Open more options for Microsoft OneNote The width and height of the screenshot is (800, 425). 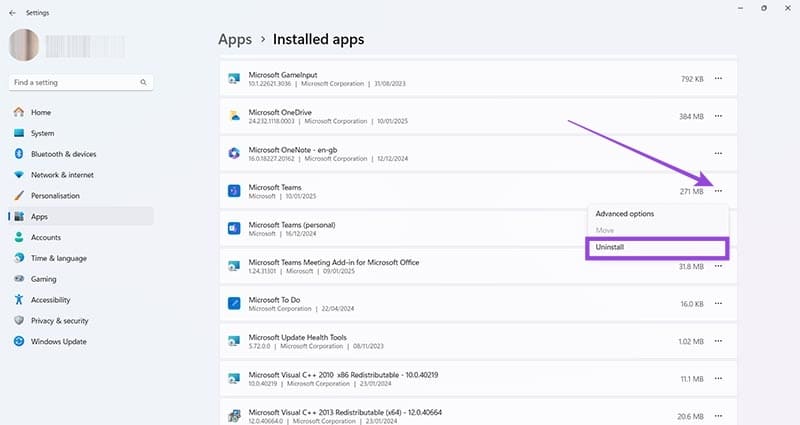(x=718, y=153)
